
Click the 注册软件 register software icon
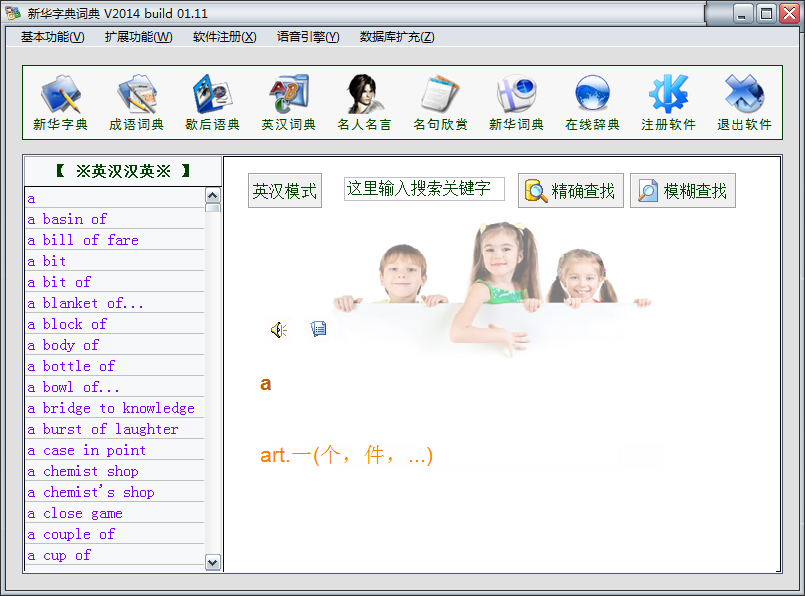668,102
